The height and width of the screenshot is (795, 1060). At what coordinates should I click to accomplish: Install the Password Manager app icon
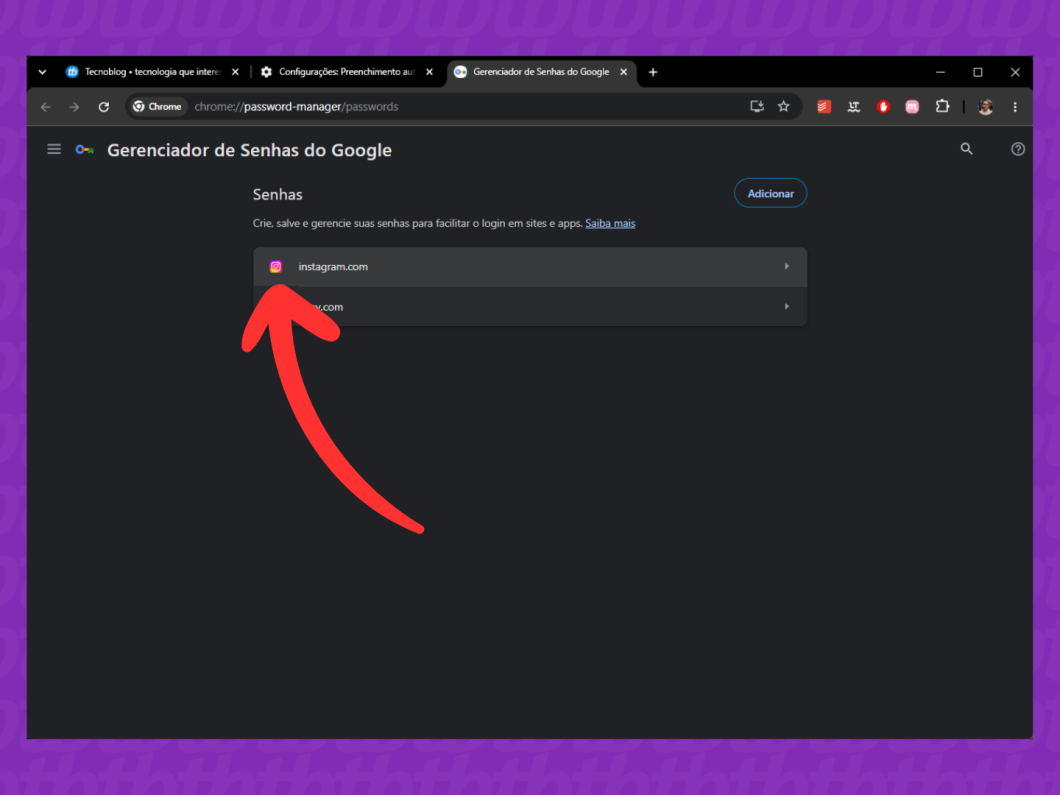(x=756, y=106)
